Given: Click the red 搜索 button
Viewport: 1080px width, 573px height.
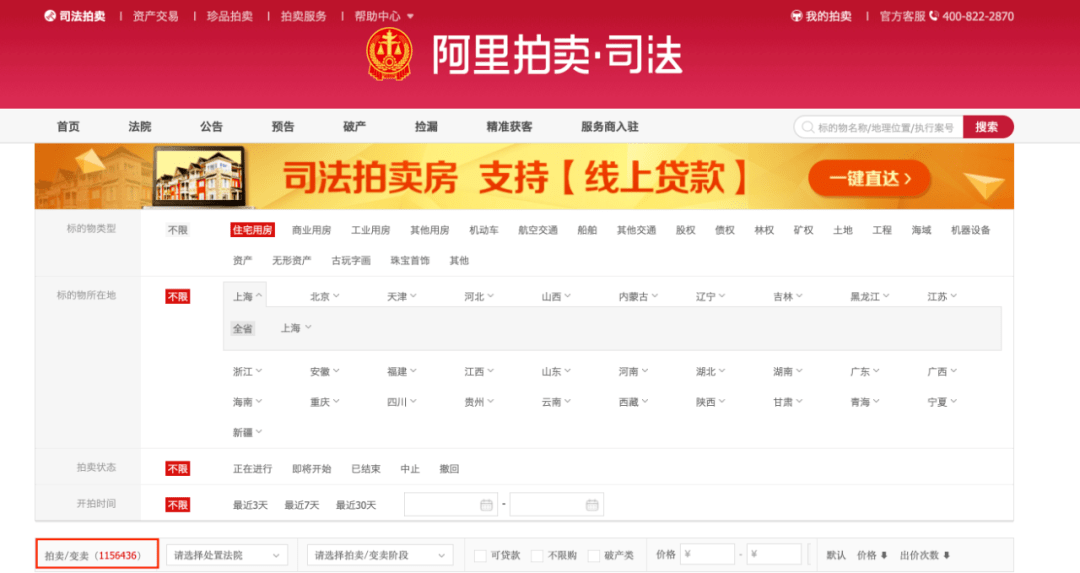Looking at the screenshot, I should coord(988,127).
